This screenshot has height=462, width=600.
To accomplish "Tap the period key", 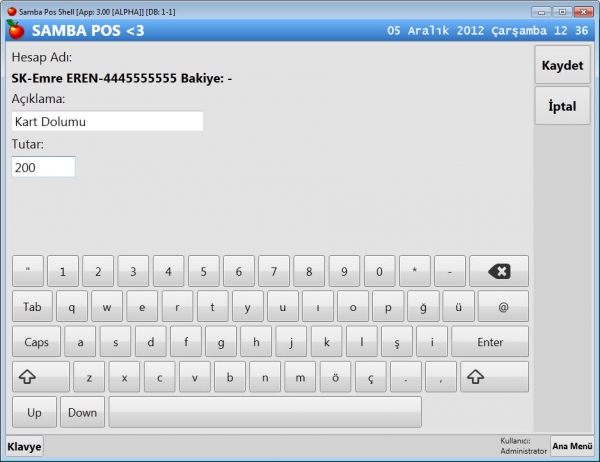I will [x=406, y=377].
